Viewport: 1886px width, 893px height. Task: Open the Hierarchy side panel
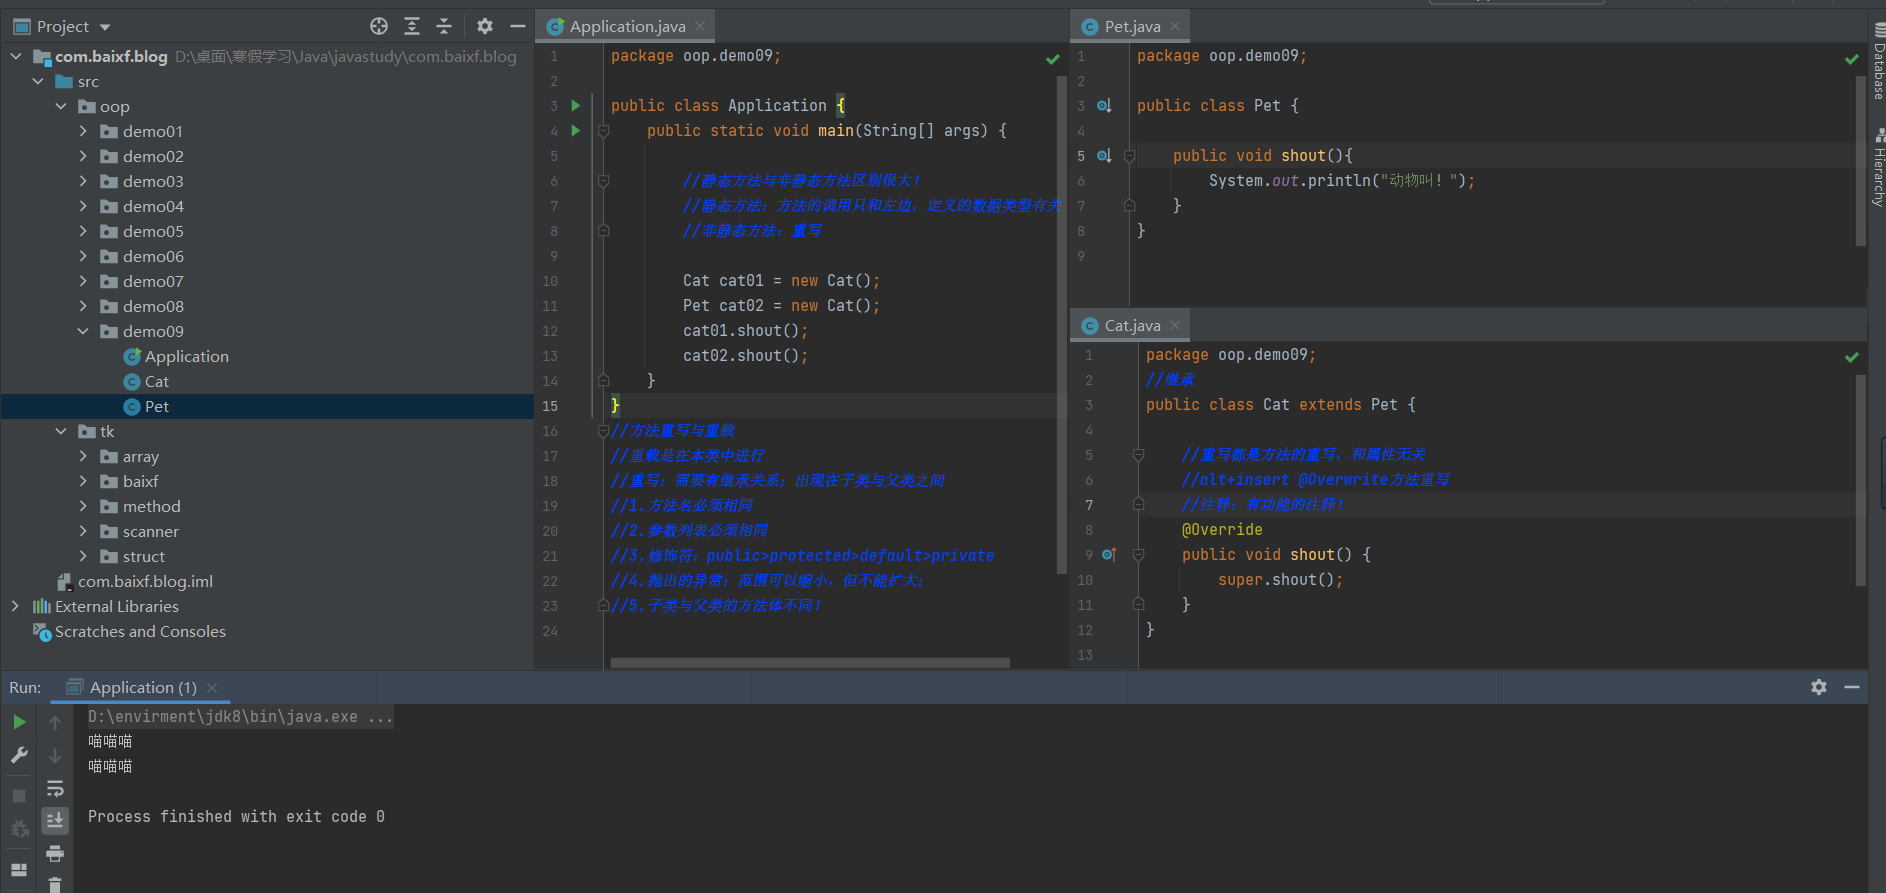[x=1878, y=166]
